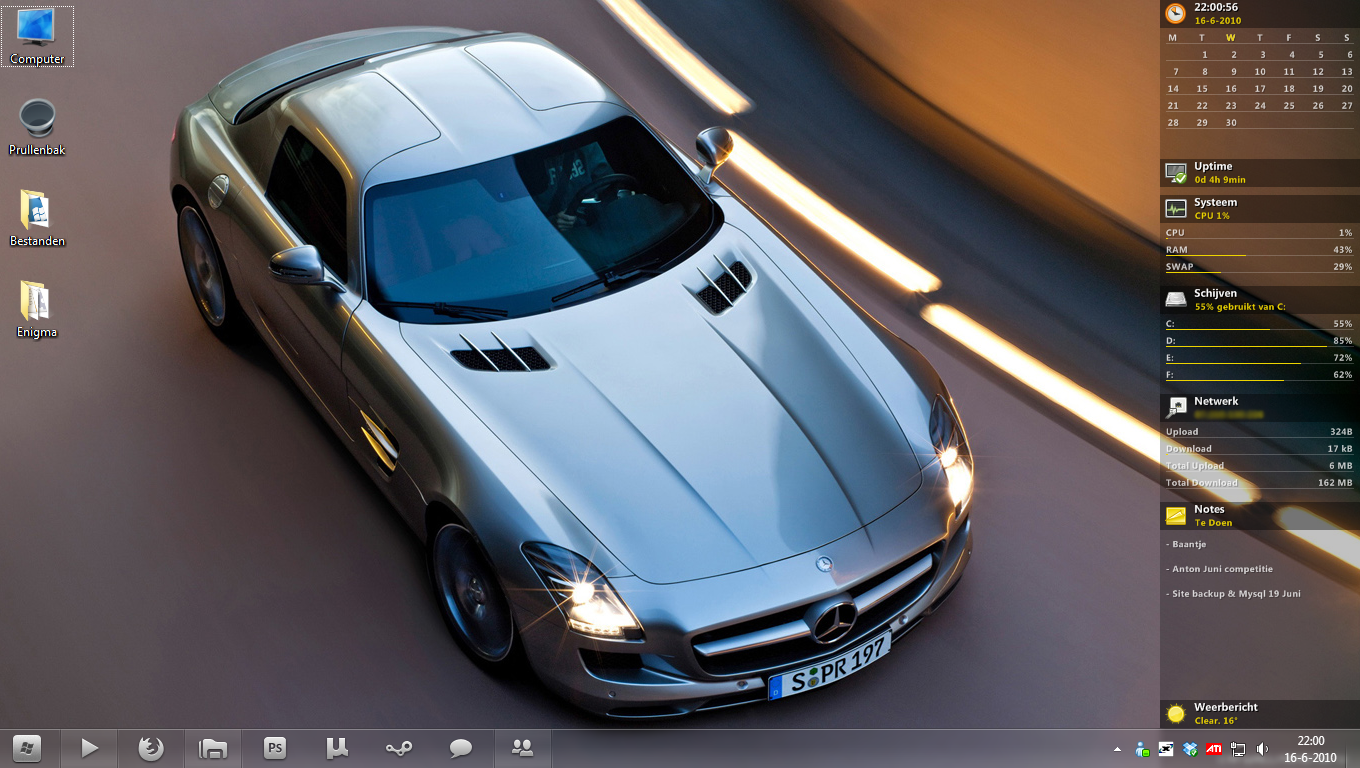Image resolution: width=1360 pixels, height=768 pixels.
Task: Click the Messenger status tray icon
Action: (1142, 749)
